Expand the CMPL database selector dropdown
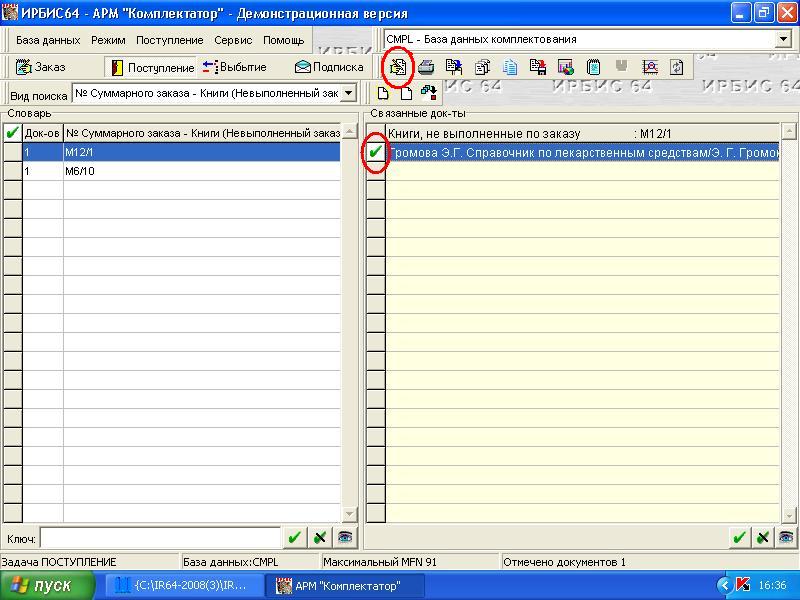Viewport: 800px width, 600px height. pos(783,39)
